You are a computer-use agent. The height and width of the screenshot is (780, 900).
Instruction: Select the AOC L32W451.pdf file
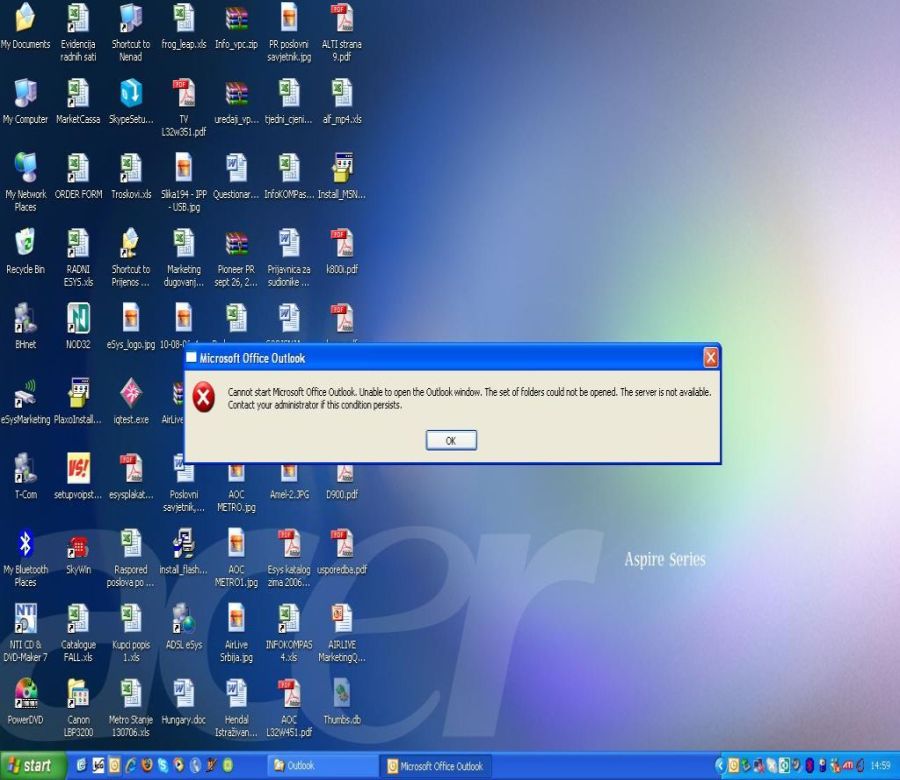[x=289, y=708]
